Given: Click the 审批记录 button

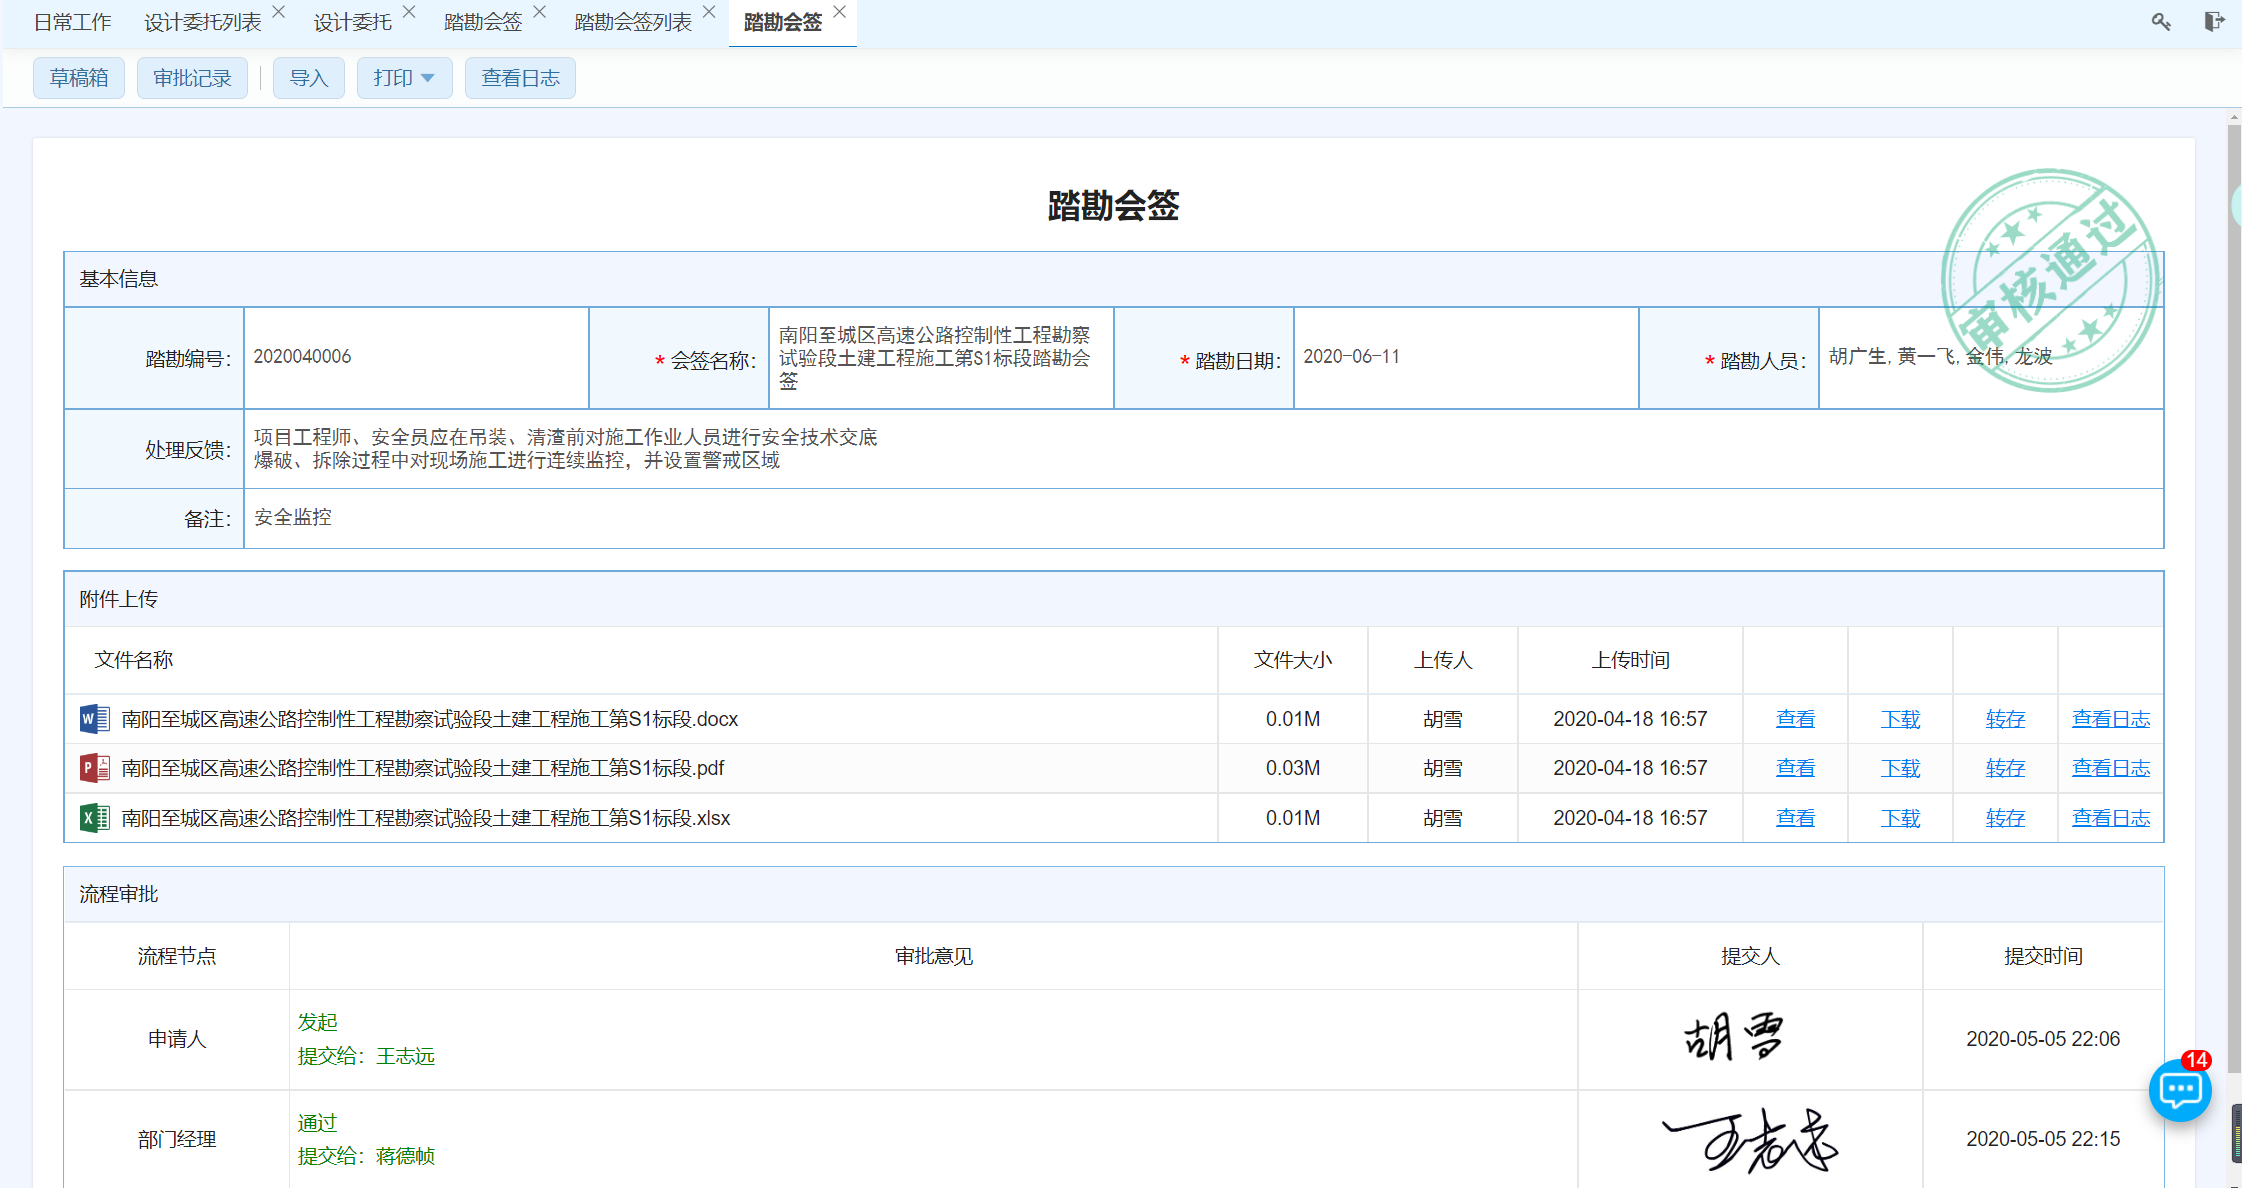Looking at the screenshot, I should [x=192, y=78].
